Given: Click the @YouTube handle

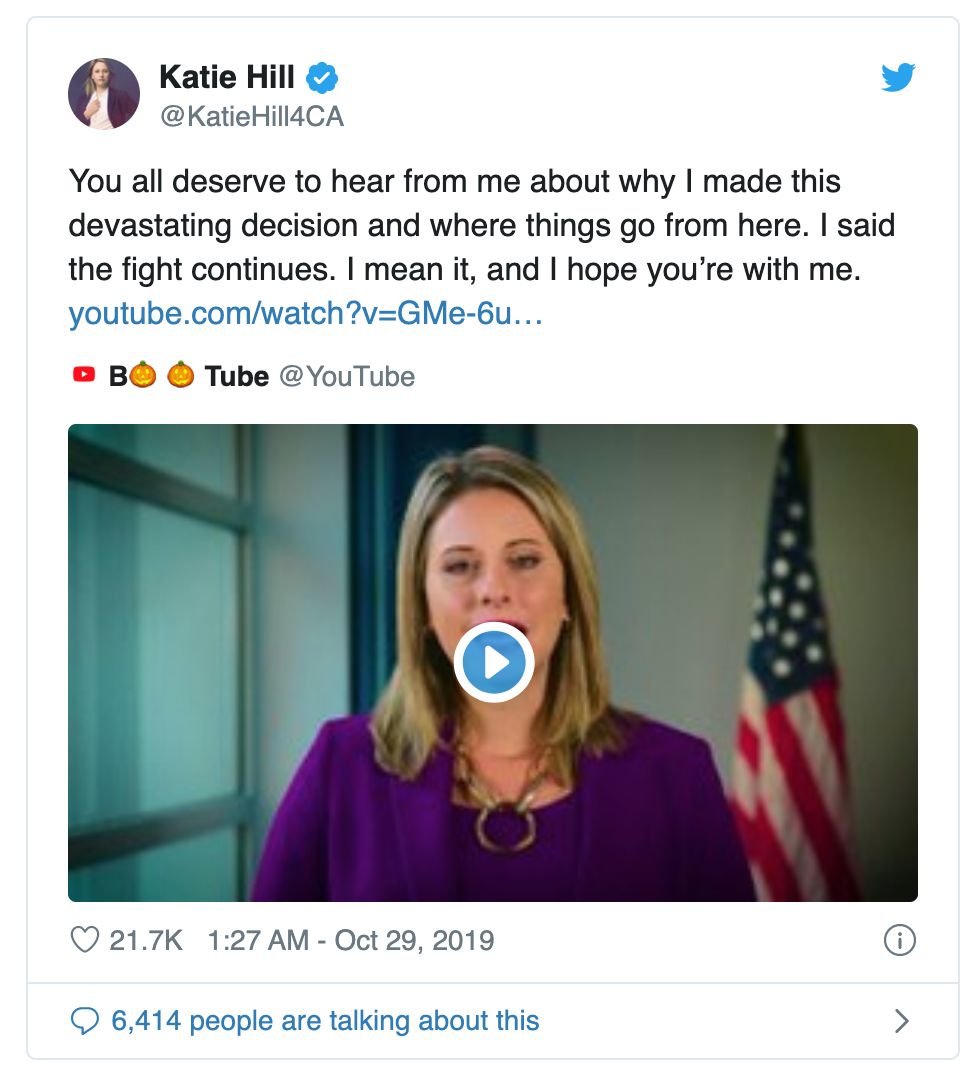Looking at the screenshot, I should (x=346, y=376).
